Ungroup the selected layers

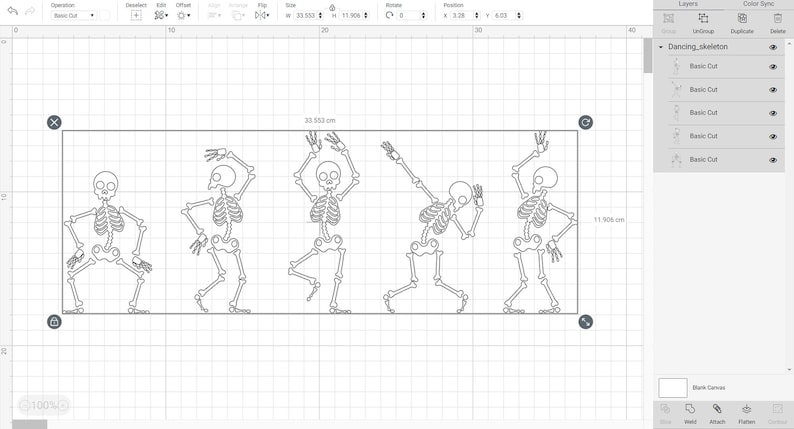pos(703,18)
